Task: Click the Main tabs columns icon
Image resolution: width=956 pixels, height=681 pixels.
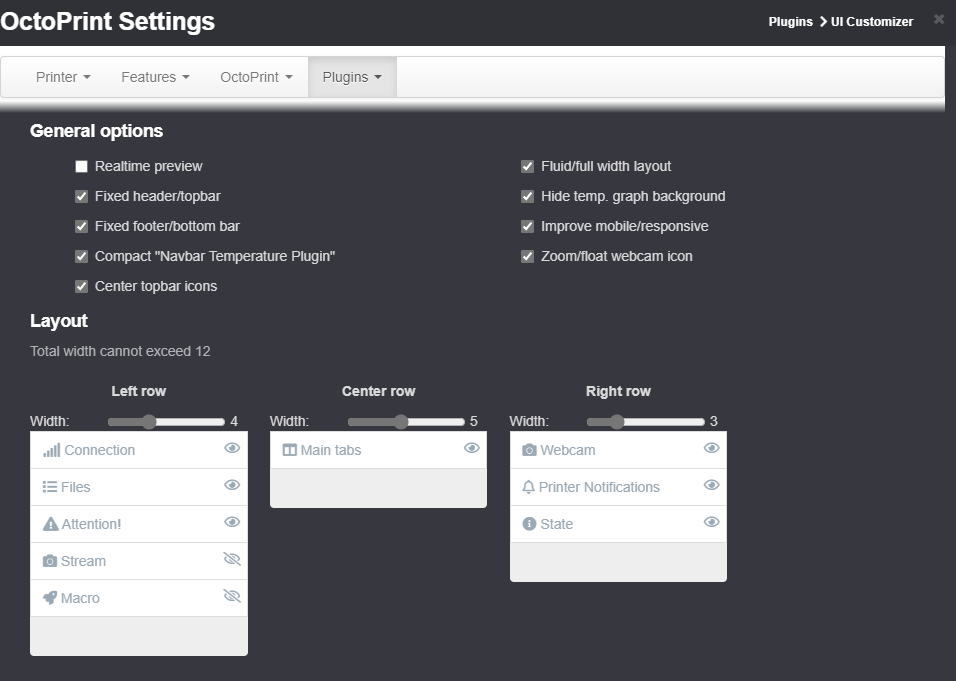Action: (x=290, y=451)
